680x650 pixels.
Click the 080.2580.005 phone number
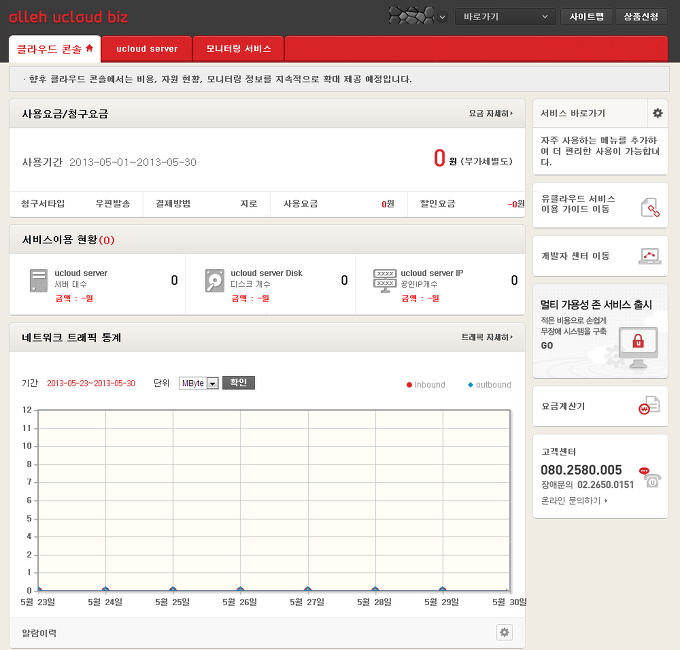(581, 470)
